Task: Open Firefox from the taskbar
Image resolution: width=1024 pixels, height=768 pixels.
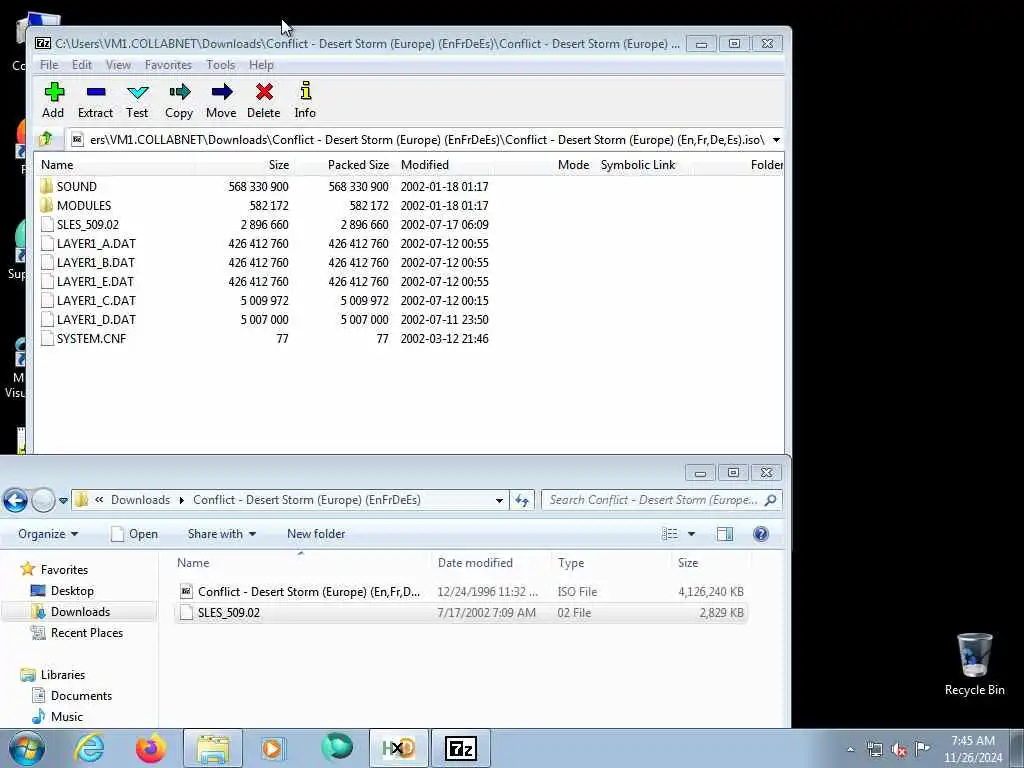Action: [151, 748]
